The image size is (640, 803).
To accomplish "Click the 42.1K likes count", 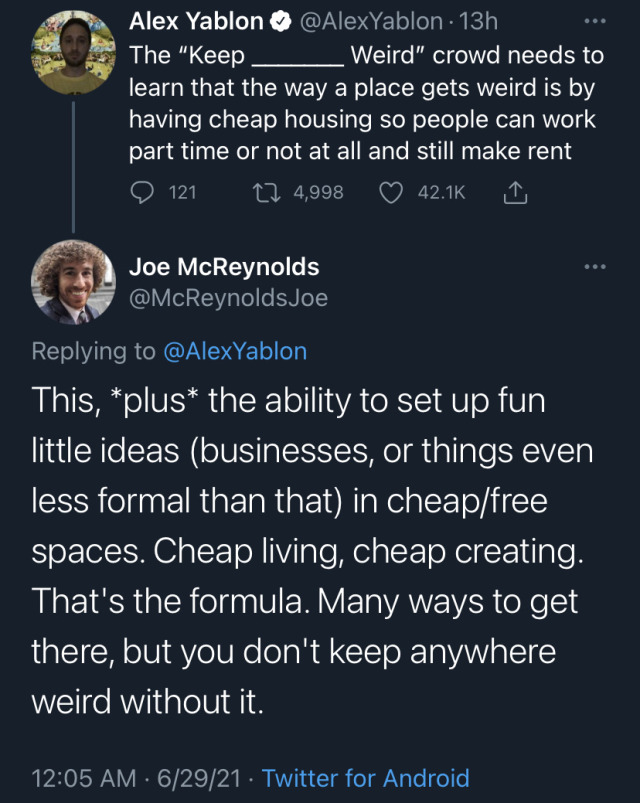I will [x=441, y=192].
